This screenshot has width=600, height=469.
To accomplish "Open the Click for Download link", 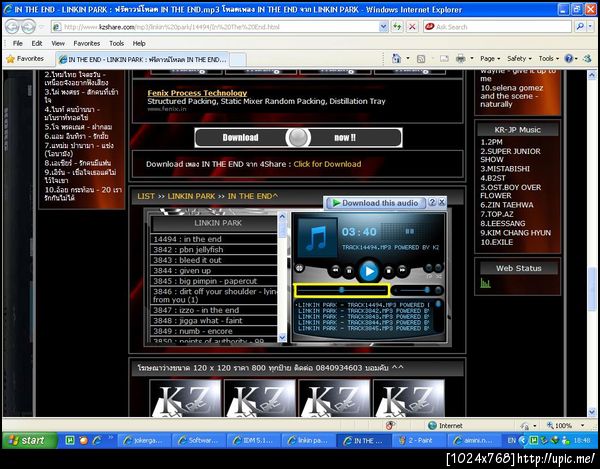I will pos(327,164).
